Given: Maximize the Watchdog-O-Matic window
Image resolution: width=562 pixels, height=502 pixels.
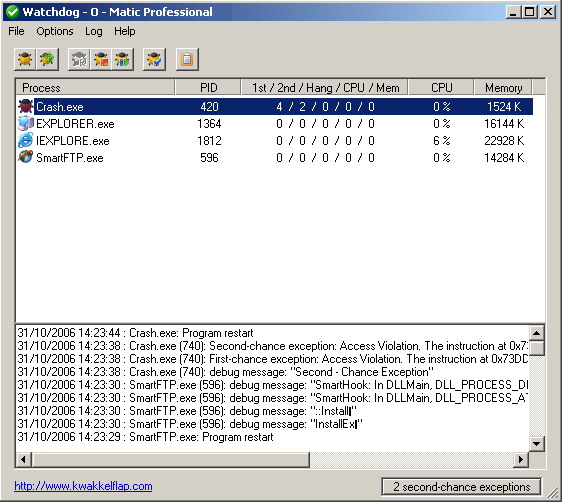Looking at the screenshot, I should pos(530,12).
